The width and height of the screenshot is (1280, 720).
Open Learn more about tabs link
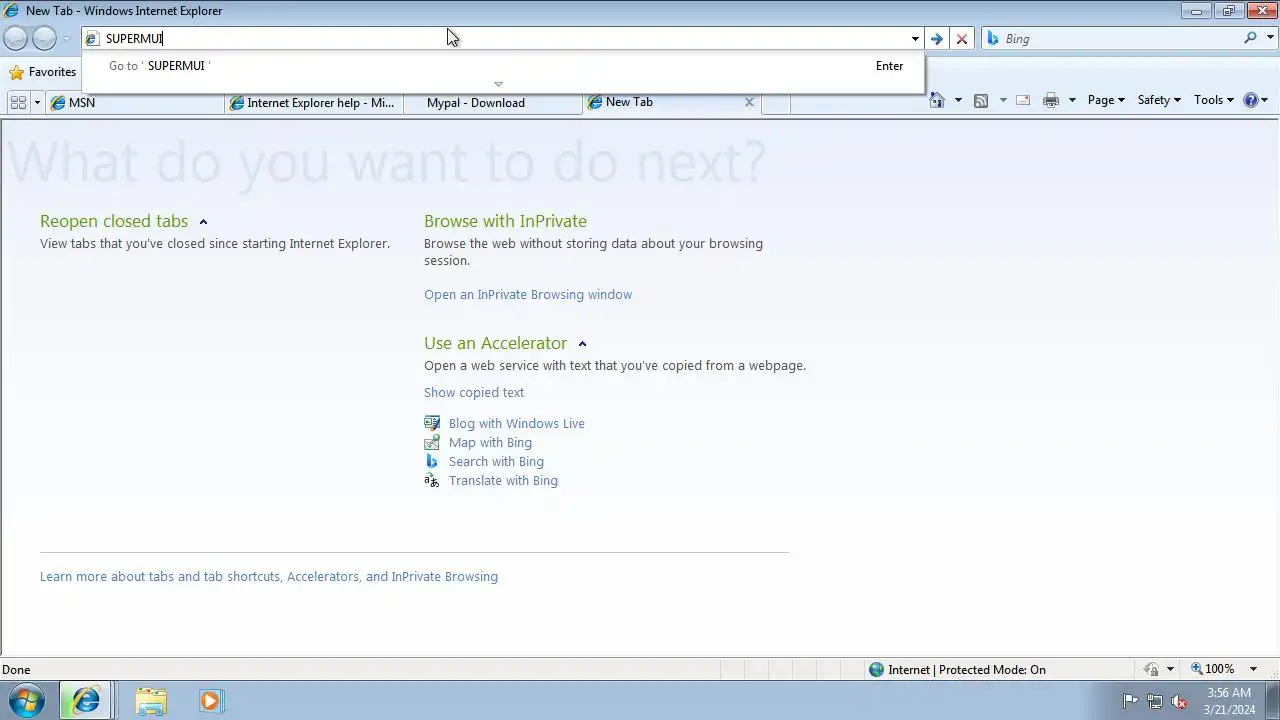[x=269, y=577]
